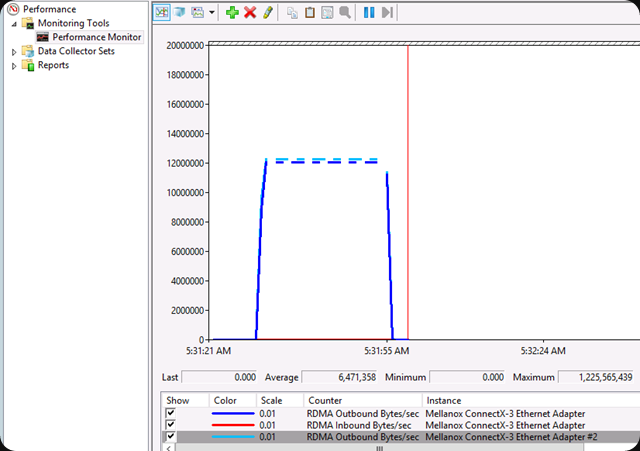Image resolution: width=640 pixels, height=451 pixels.
Task: Collapse Monitoring Tools tree node
Action: (x=14, y=24)
